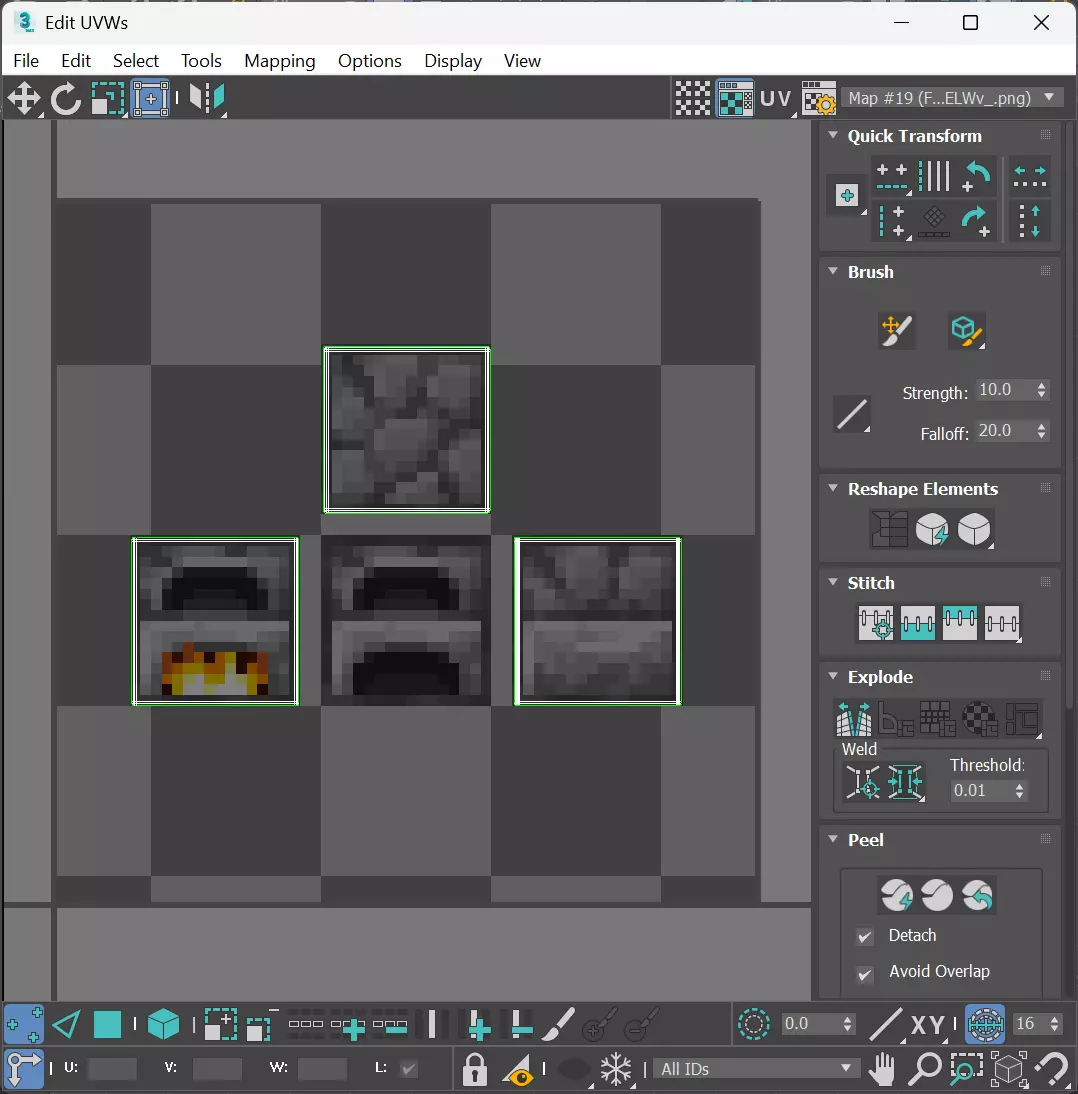1078x1094 pixels.
Task: Collapse the Explode rollout
Action: click(833, 675)
